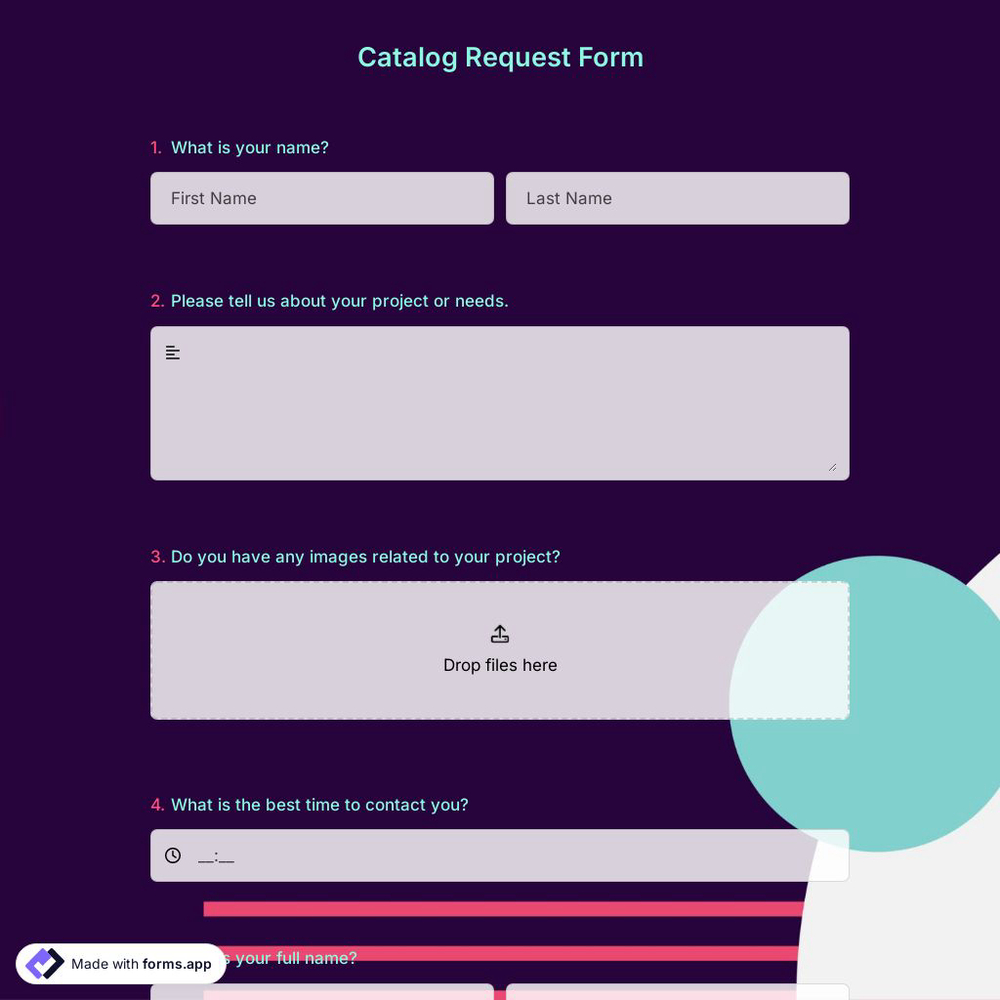This screenshot has height=1000, width=1000.
Task: Click the question about images related to your project
Action: (x=364, y=557)
